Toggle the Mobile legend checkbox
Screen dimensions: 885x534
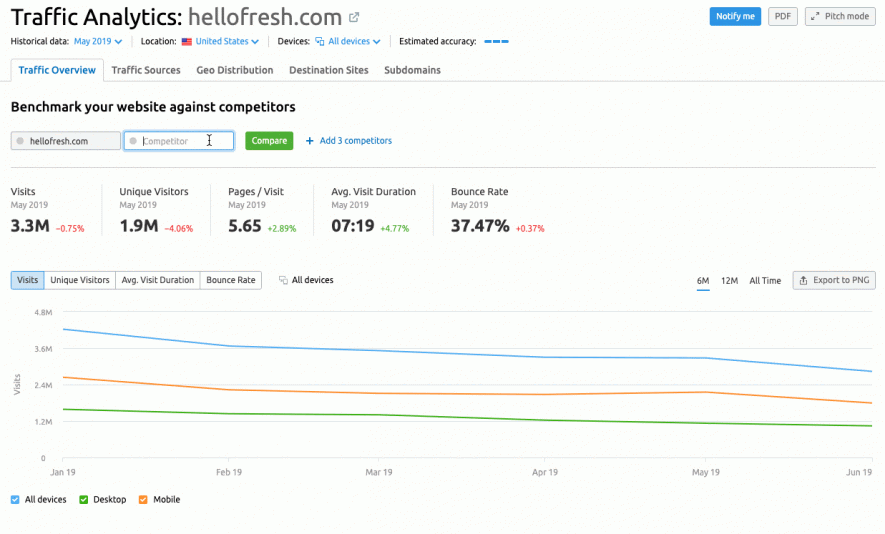pyautogui.click(x=143, y=499)
